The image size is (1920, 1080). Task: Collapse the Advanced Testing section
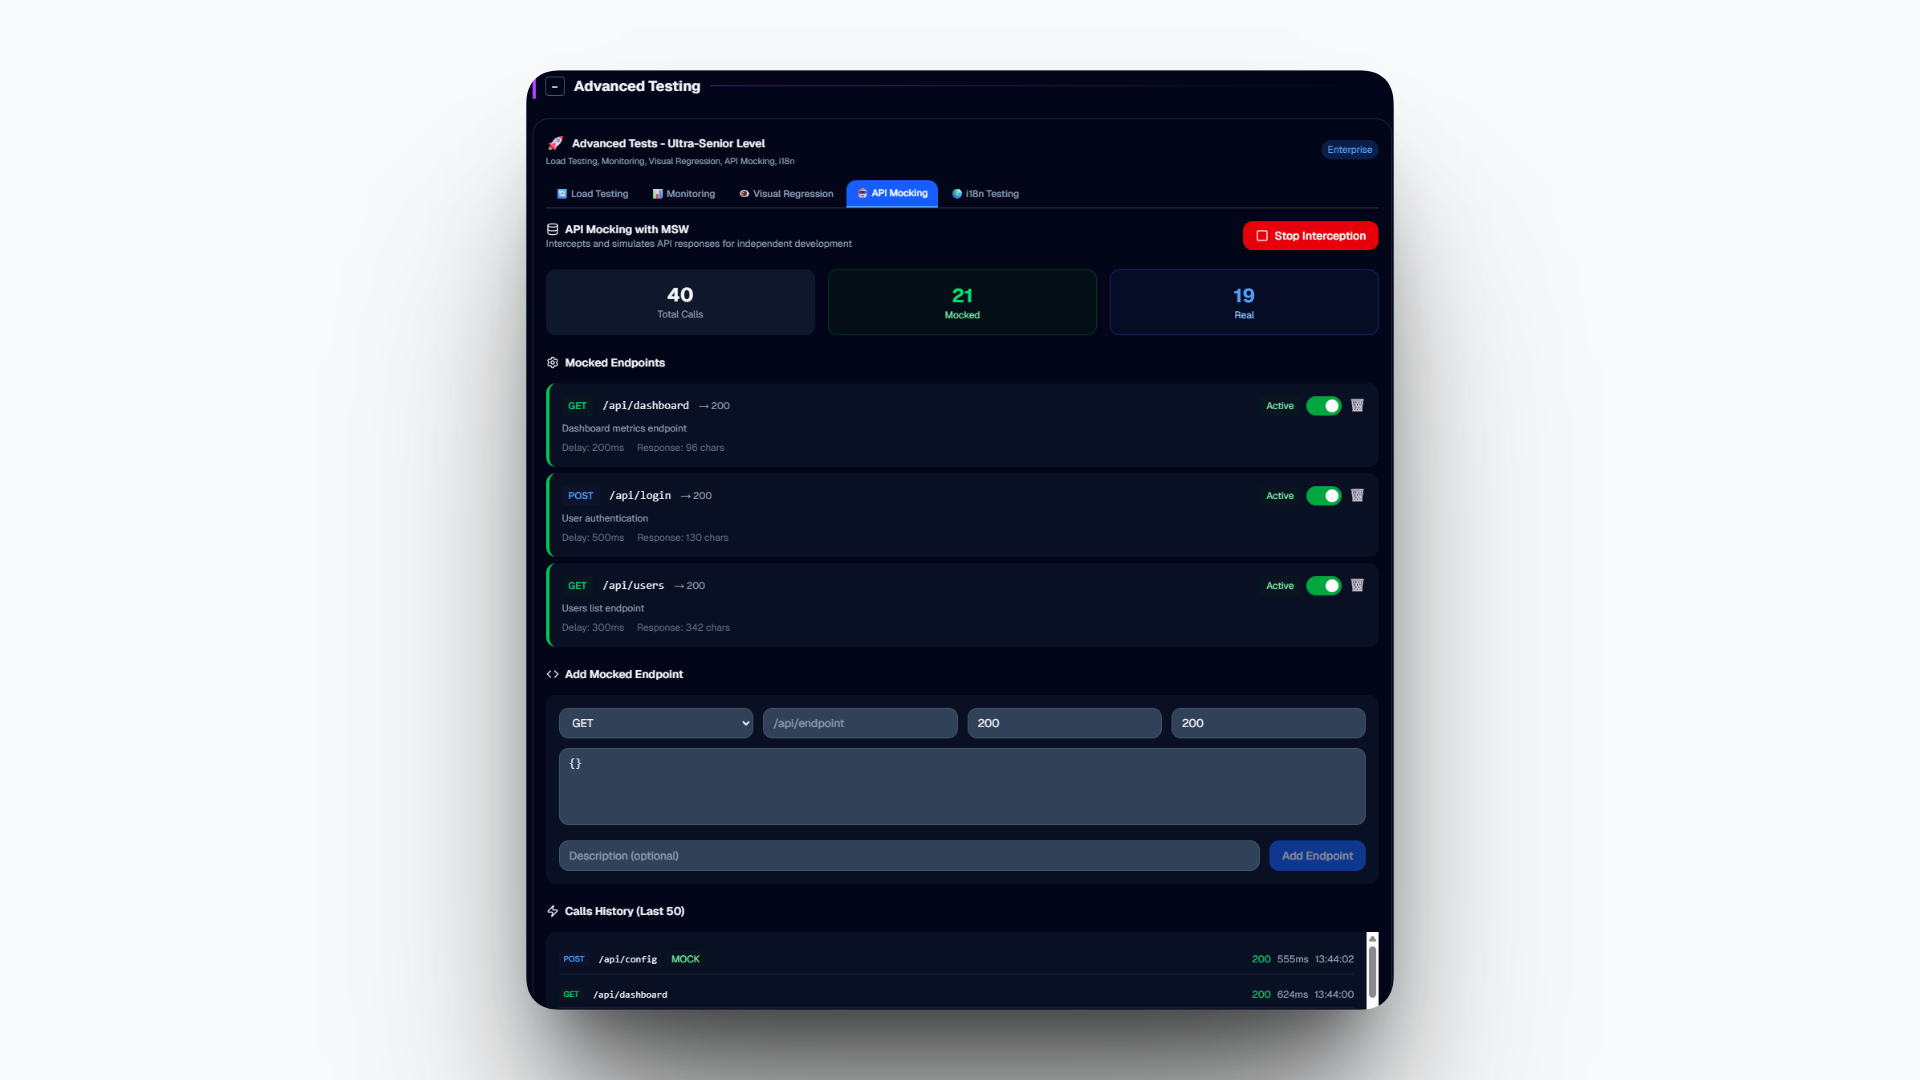pyautogui.click(x=555, y=87)
